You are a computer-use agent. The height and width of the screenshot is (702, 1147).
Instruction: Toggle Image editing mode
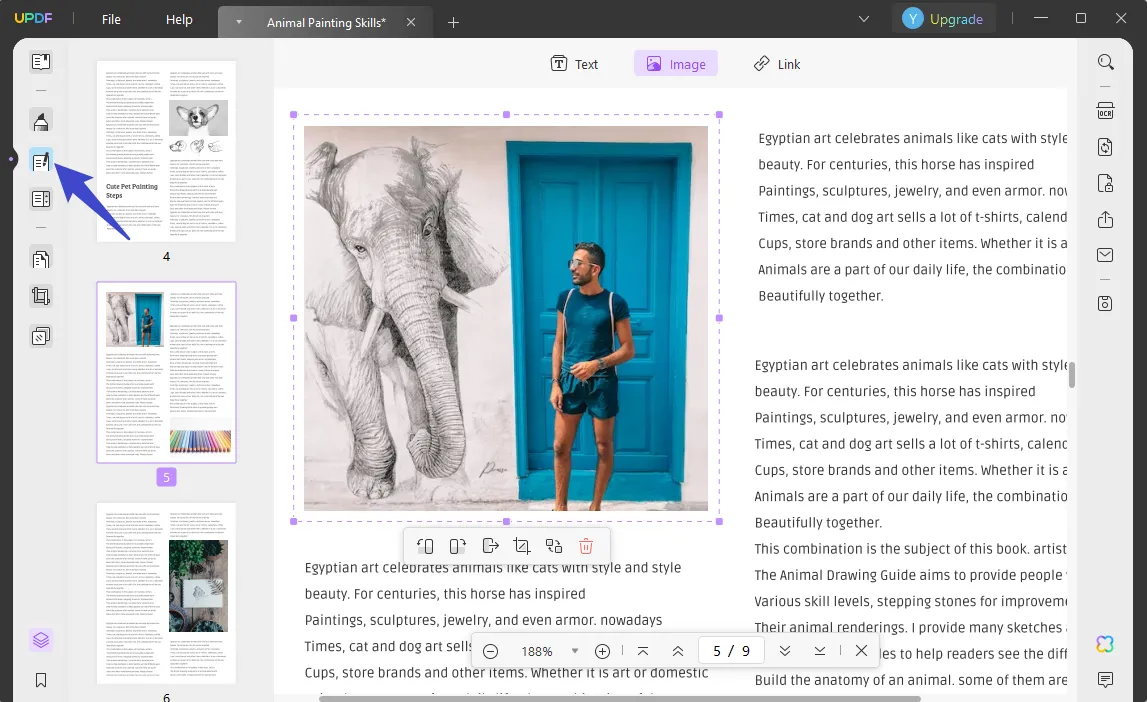click(676, 63)
